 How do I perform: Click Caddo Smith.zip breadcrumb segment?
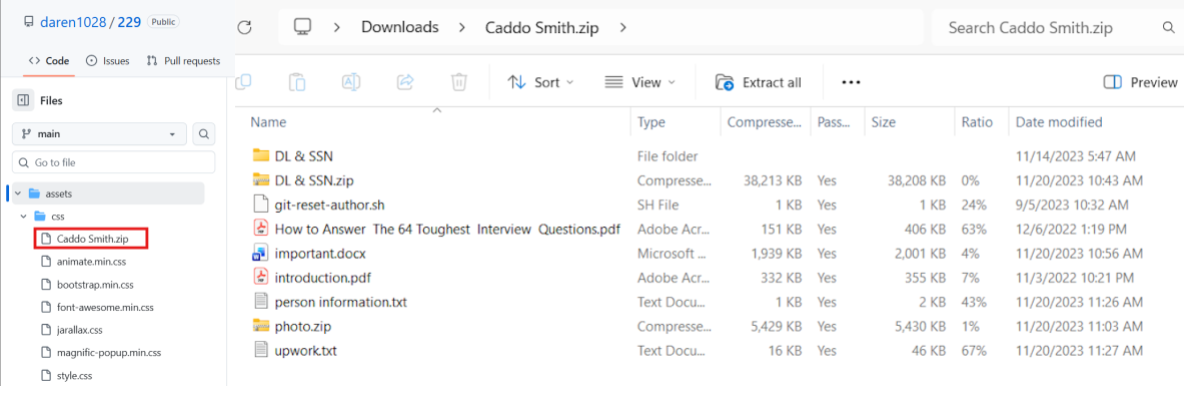pyautogui.click(x=544, y=27)
